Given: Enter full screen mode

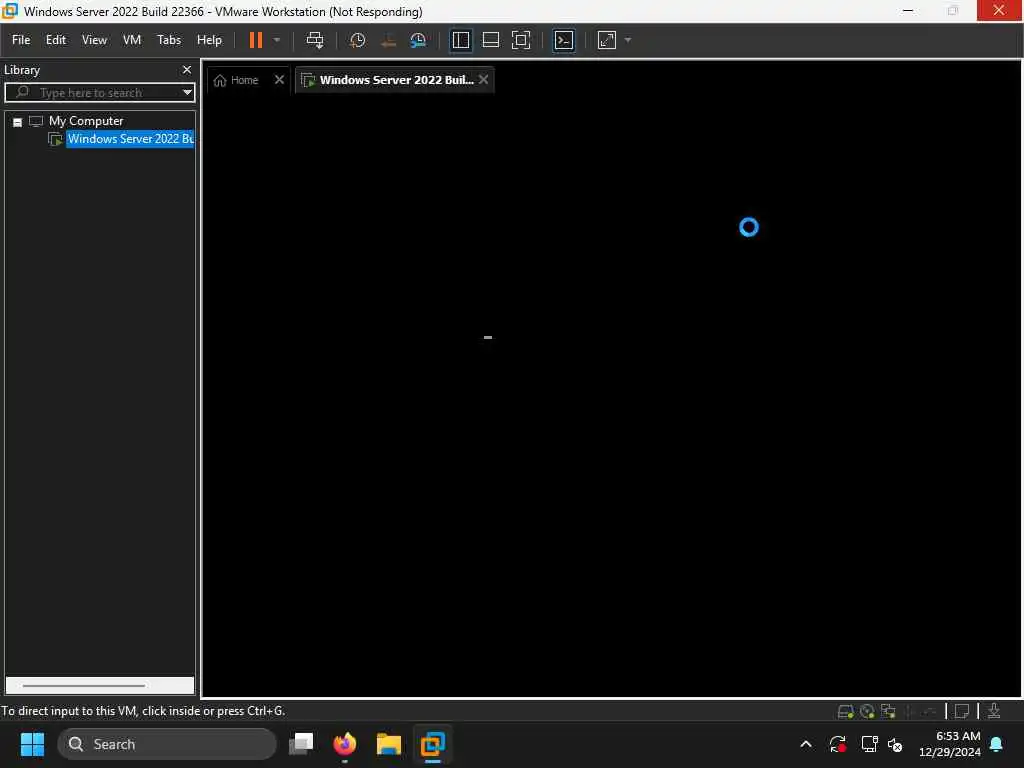Looking at the screenshot, I should click(520, 40).
